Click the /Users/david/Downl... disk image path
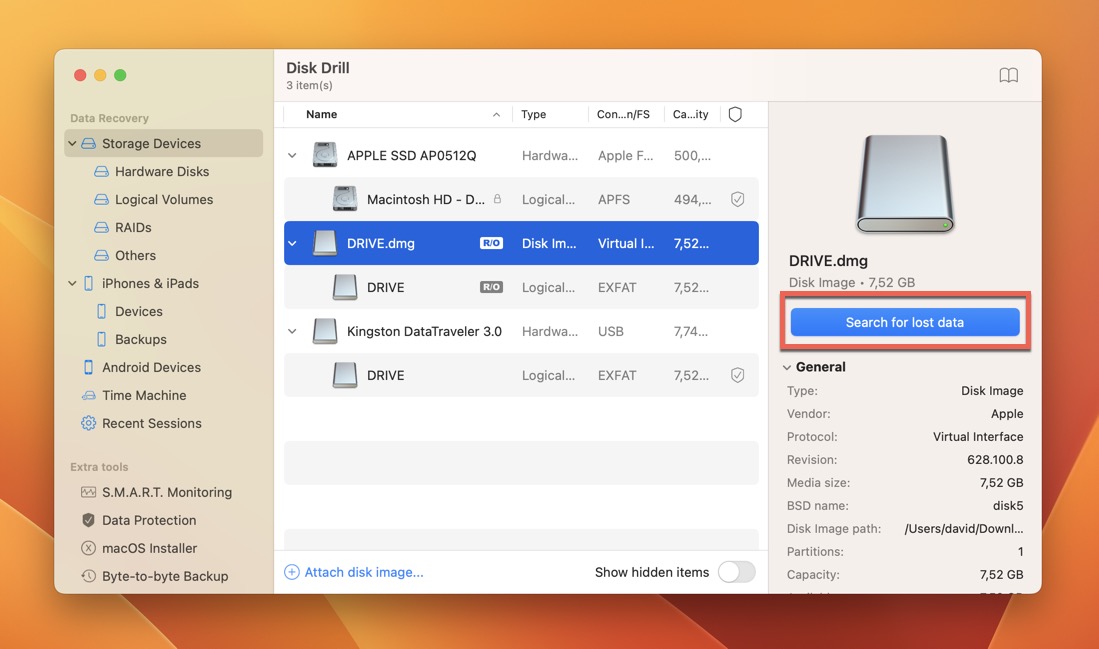1099x649 pixels. 964,528
